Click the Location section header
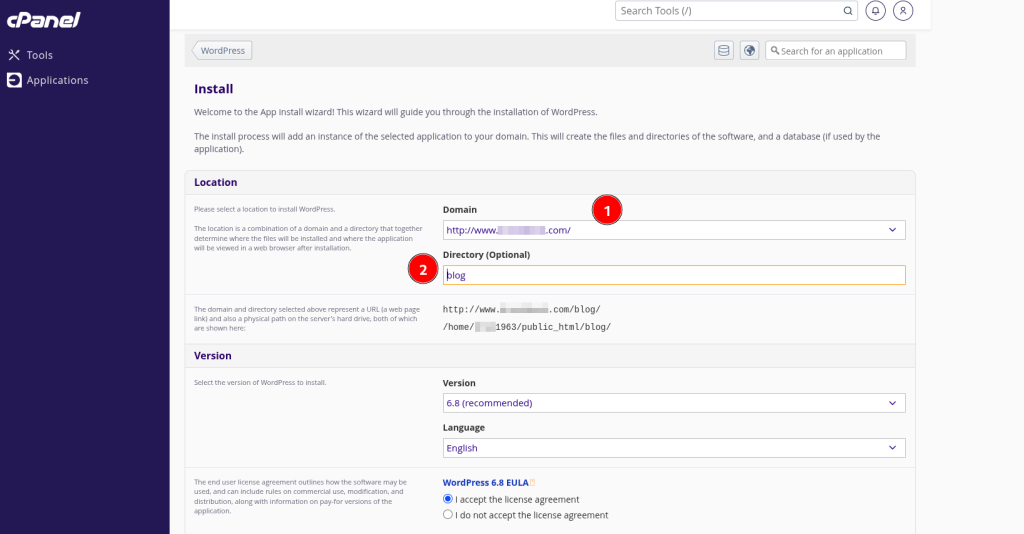 coord(550,182)
